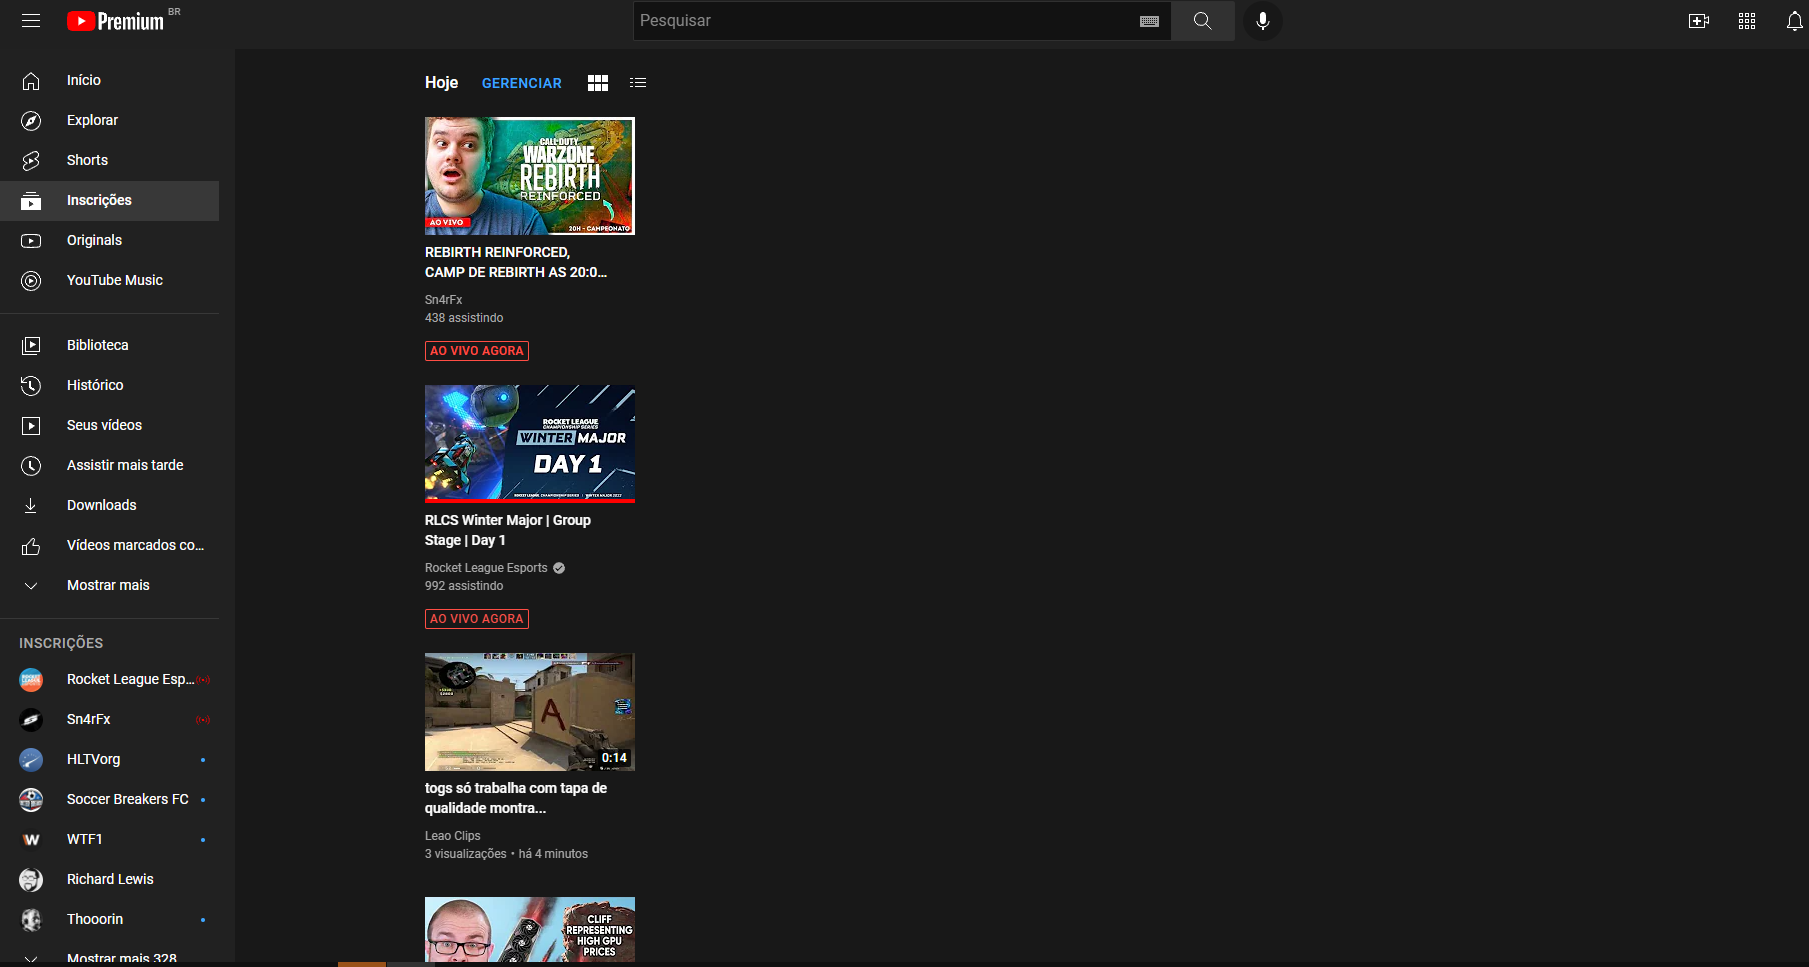The image size is (1809, 967).
Task: Open Richard Lewis subscription channel
Action: pos(110,879)
